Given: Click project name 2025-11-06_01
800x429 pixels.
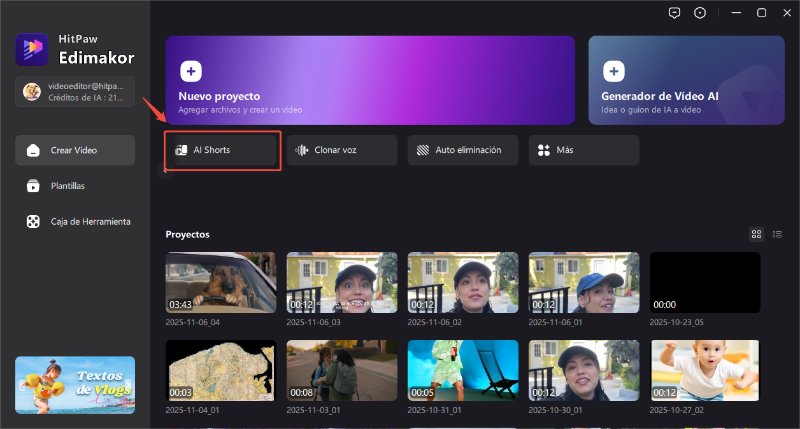Looking at the screenshot, I should pos(555,322).
